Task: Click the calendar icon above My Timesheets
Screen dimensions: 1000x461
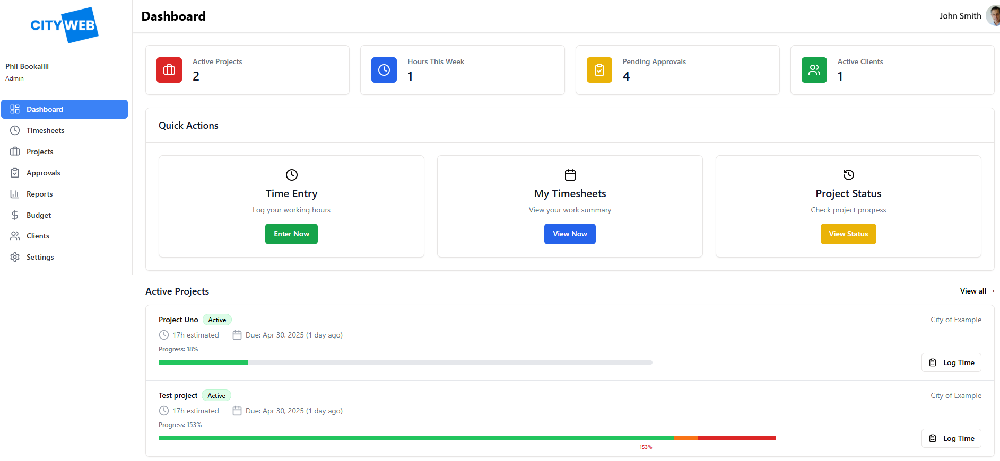Action: point(571,175)
